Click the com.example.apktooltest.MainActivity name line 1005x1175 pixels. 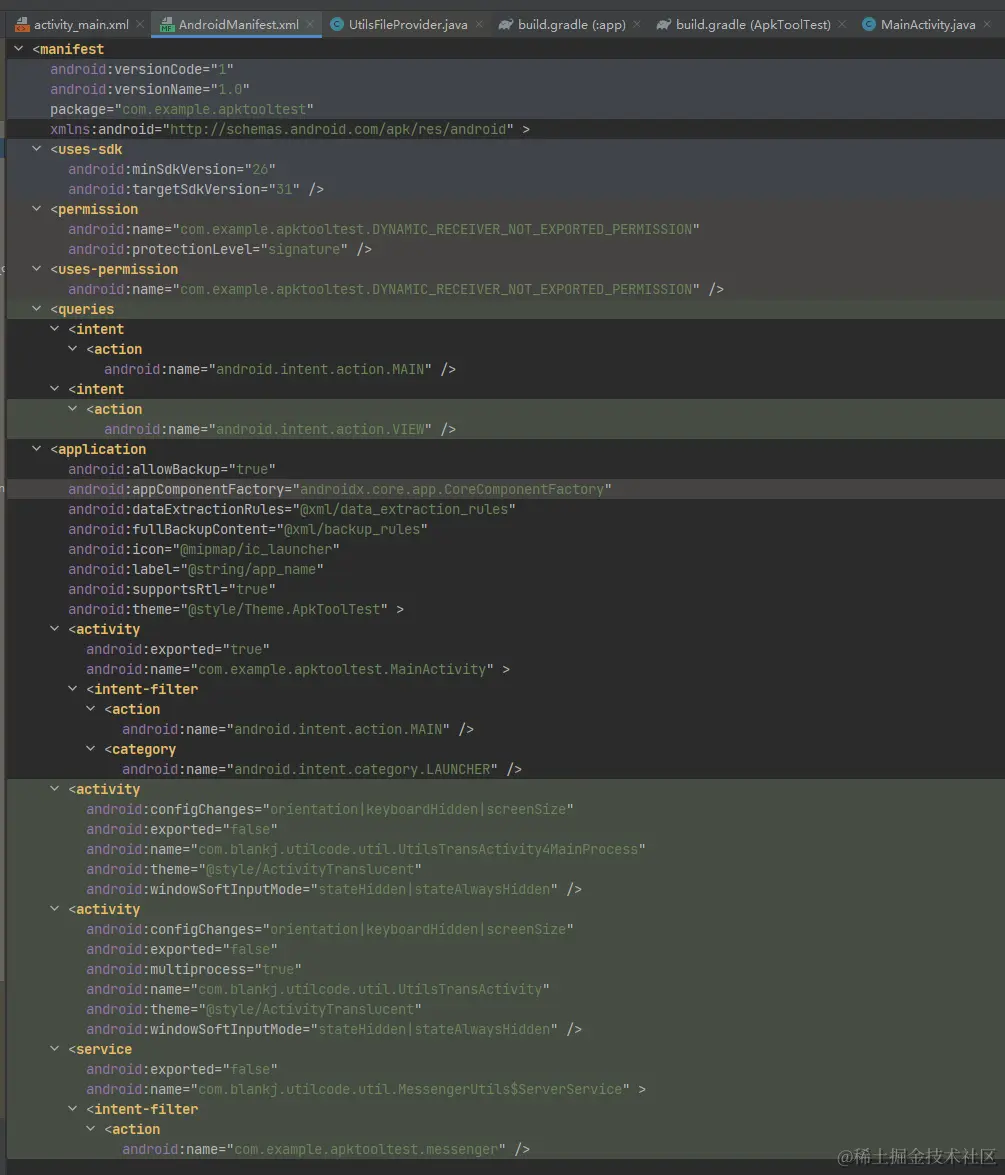point(298,669)
